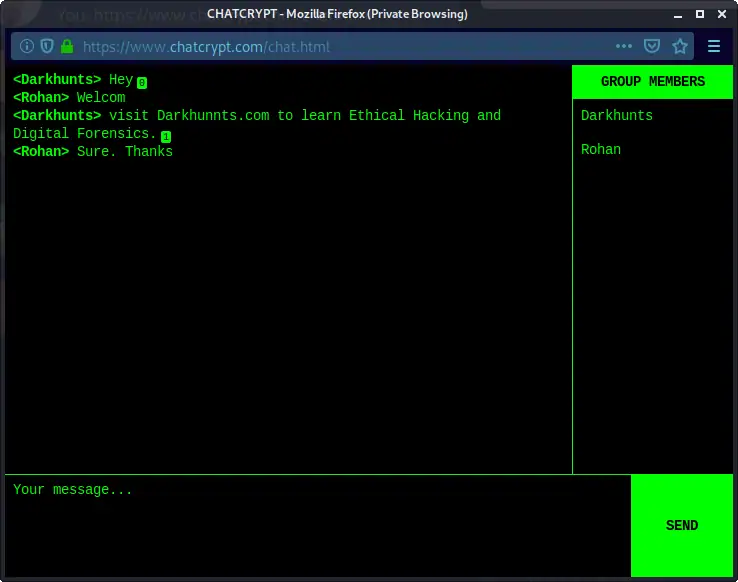Click the '<Rohan> Welcom' message
Screen dimensions: 738x582
point(69,98)
